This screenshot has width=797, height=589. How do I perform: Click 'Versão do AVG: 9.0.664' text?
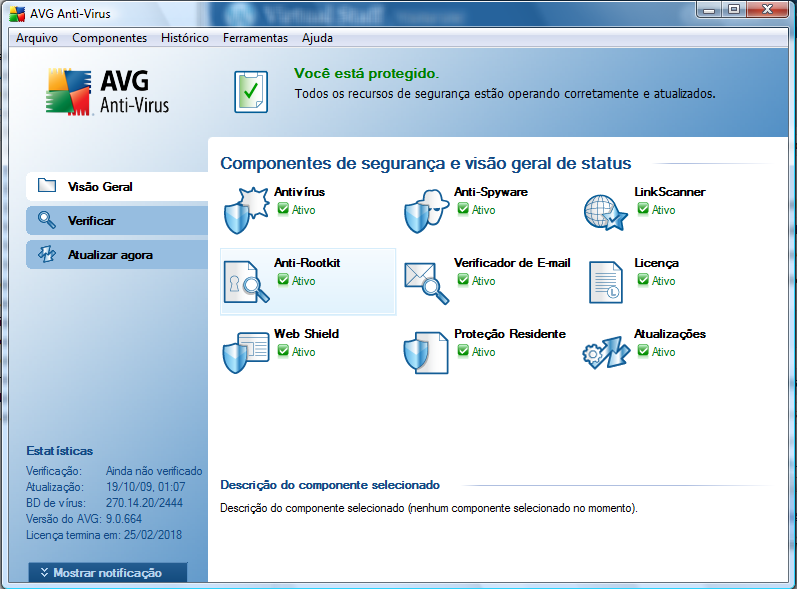pyautogui.click(x=84, y=519)
